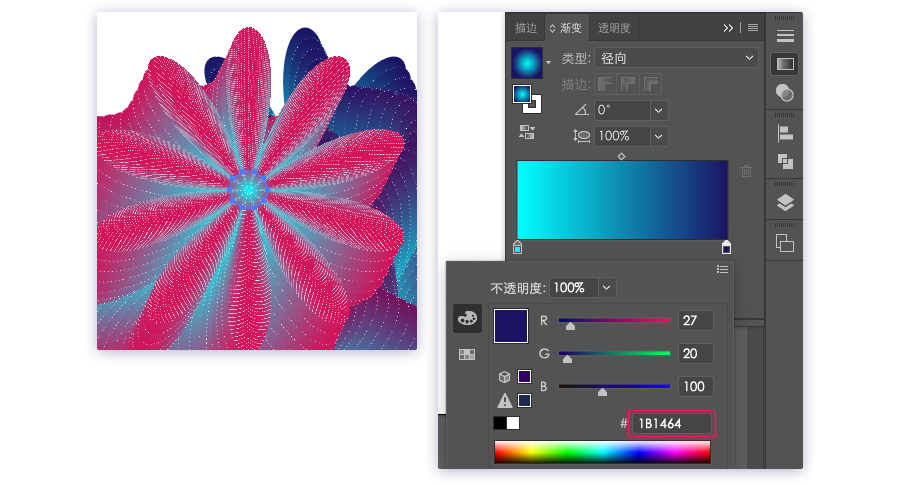Open the dock hamburger menu icon
Screen dimensions: 900x485
(785, 36)
